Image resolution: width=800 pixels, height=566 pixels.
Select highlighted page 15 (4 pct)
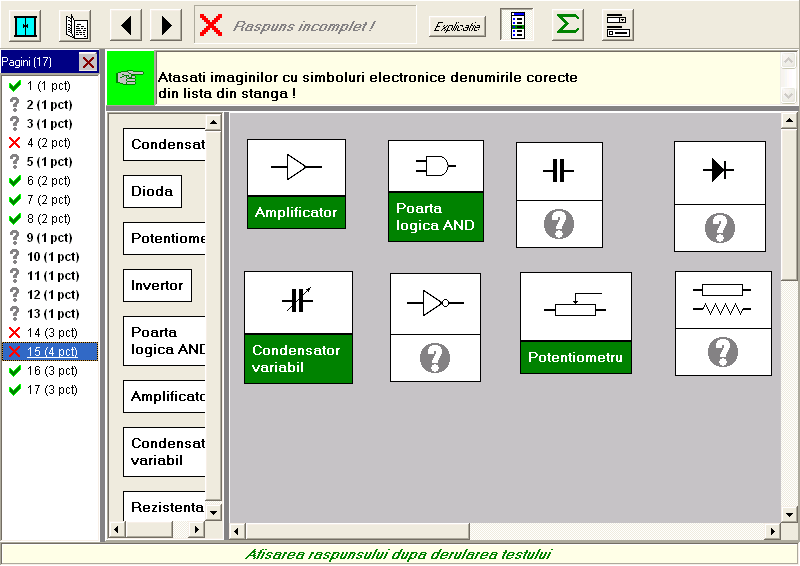tap(50, 352)
